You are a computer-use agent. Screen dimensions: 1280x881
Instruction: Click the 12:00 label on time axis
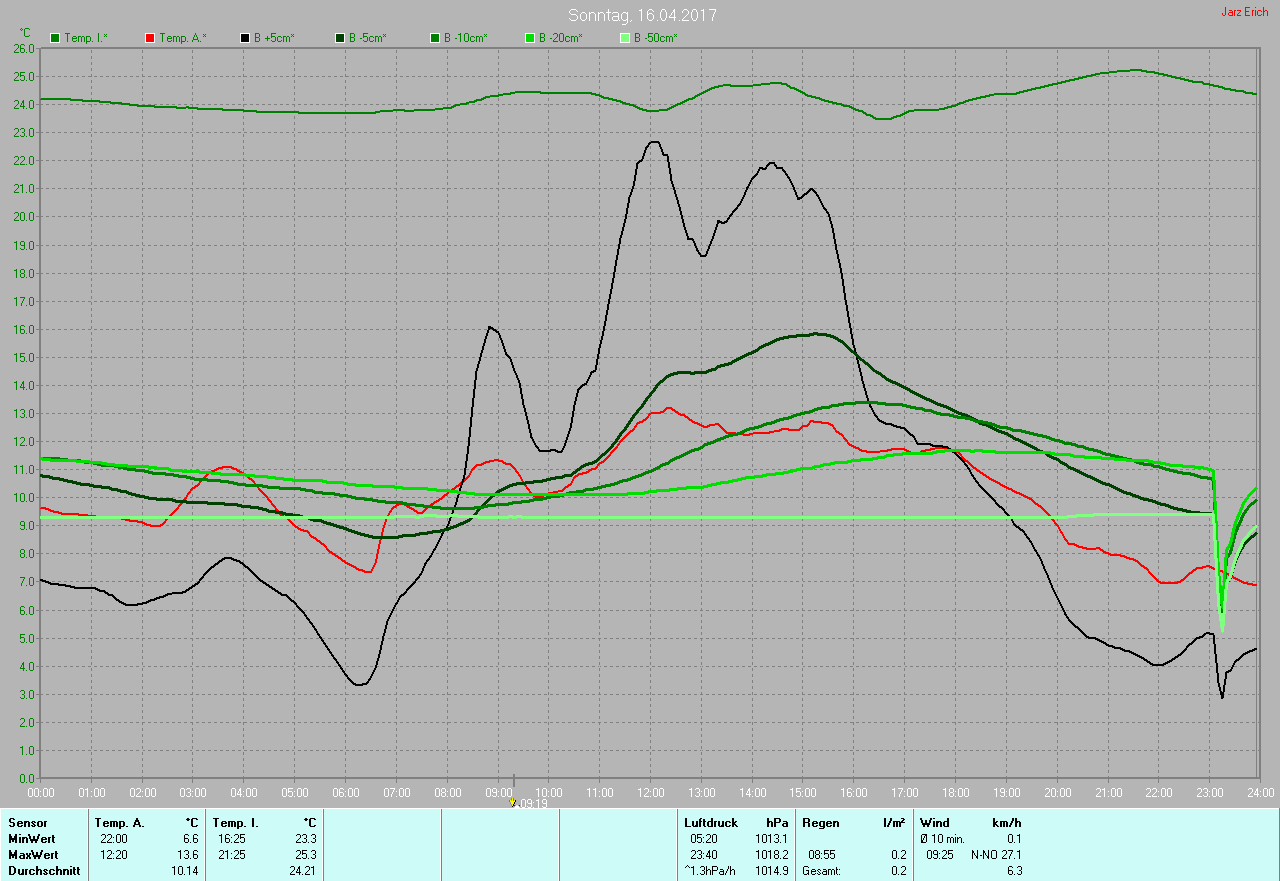coord(650,792)
